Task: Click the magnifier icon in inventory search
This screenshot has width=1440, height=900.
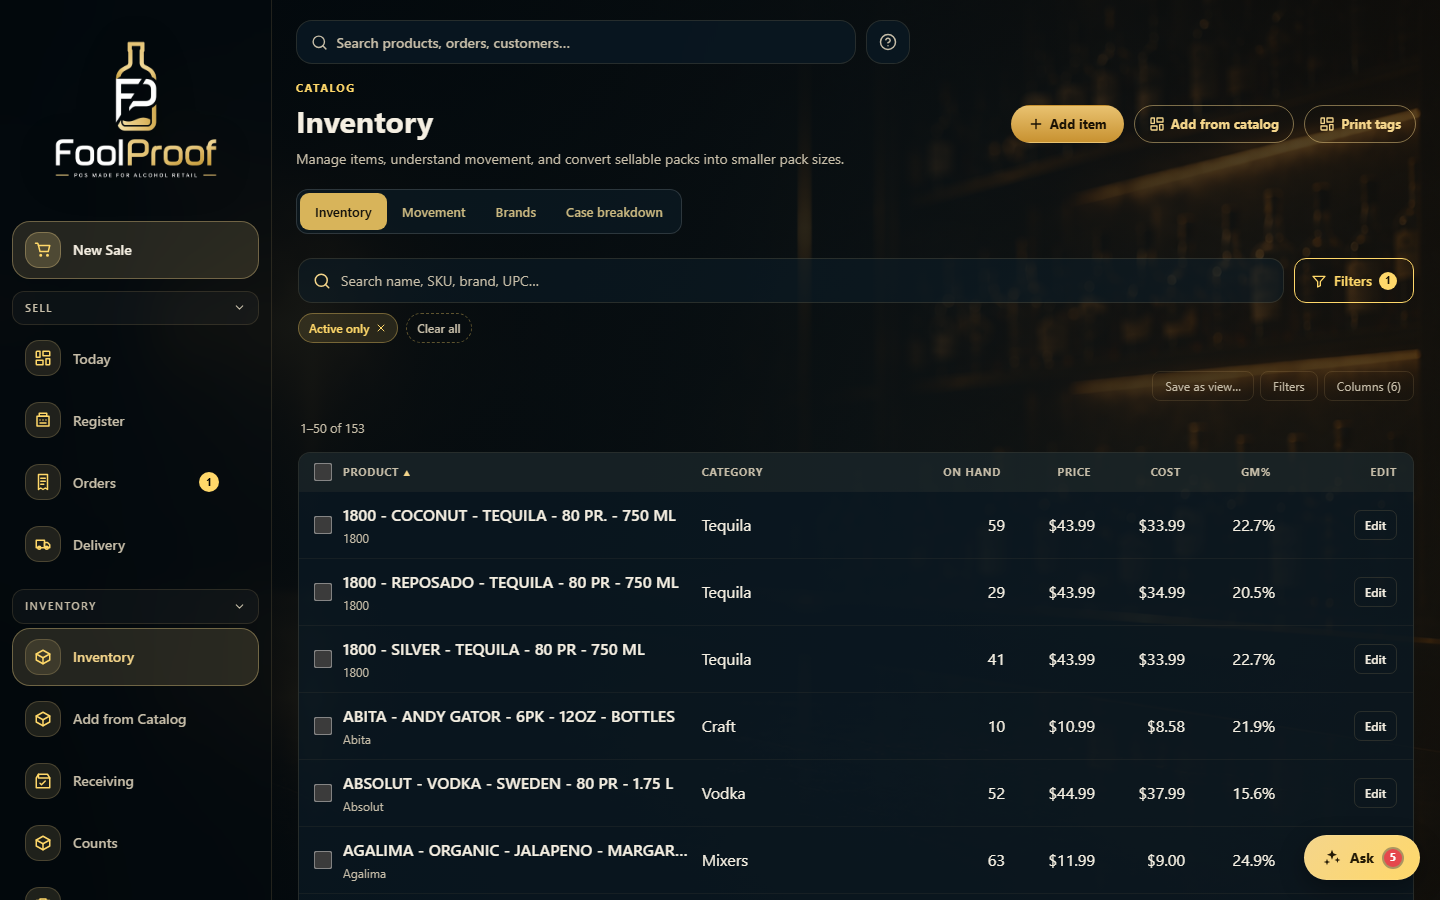Action: [322, 281]
